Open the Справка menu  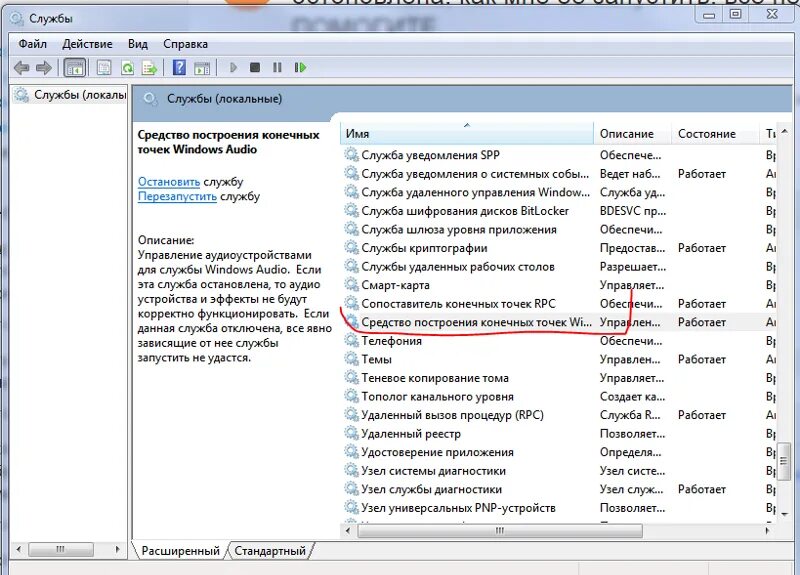[x=185, y=44]
